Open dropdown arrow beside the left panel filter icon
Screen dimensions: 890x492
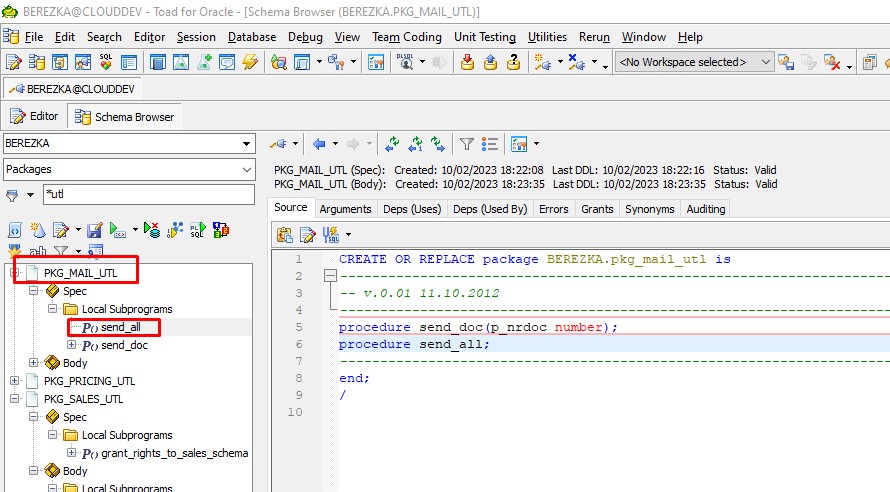[30, 195]
